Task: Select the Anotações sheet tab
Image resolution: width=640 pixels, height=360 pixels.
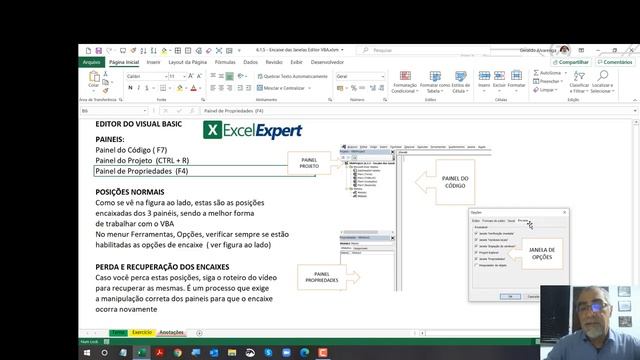Action: 171,333
